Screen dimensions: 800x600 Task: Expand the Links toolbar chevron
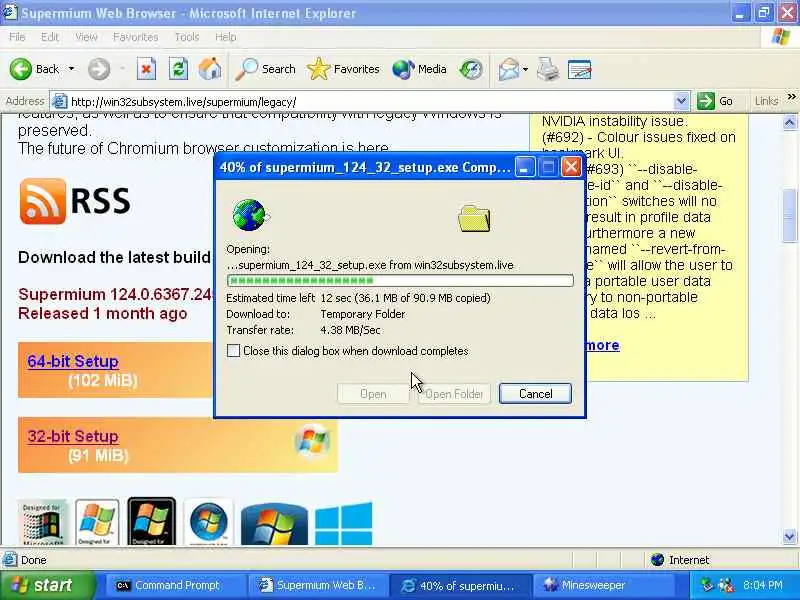pos(791,97)
